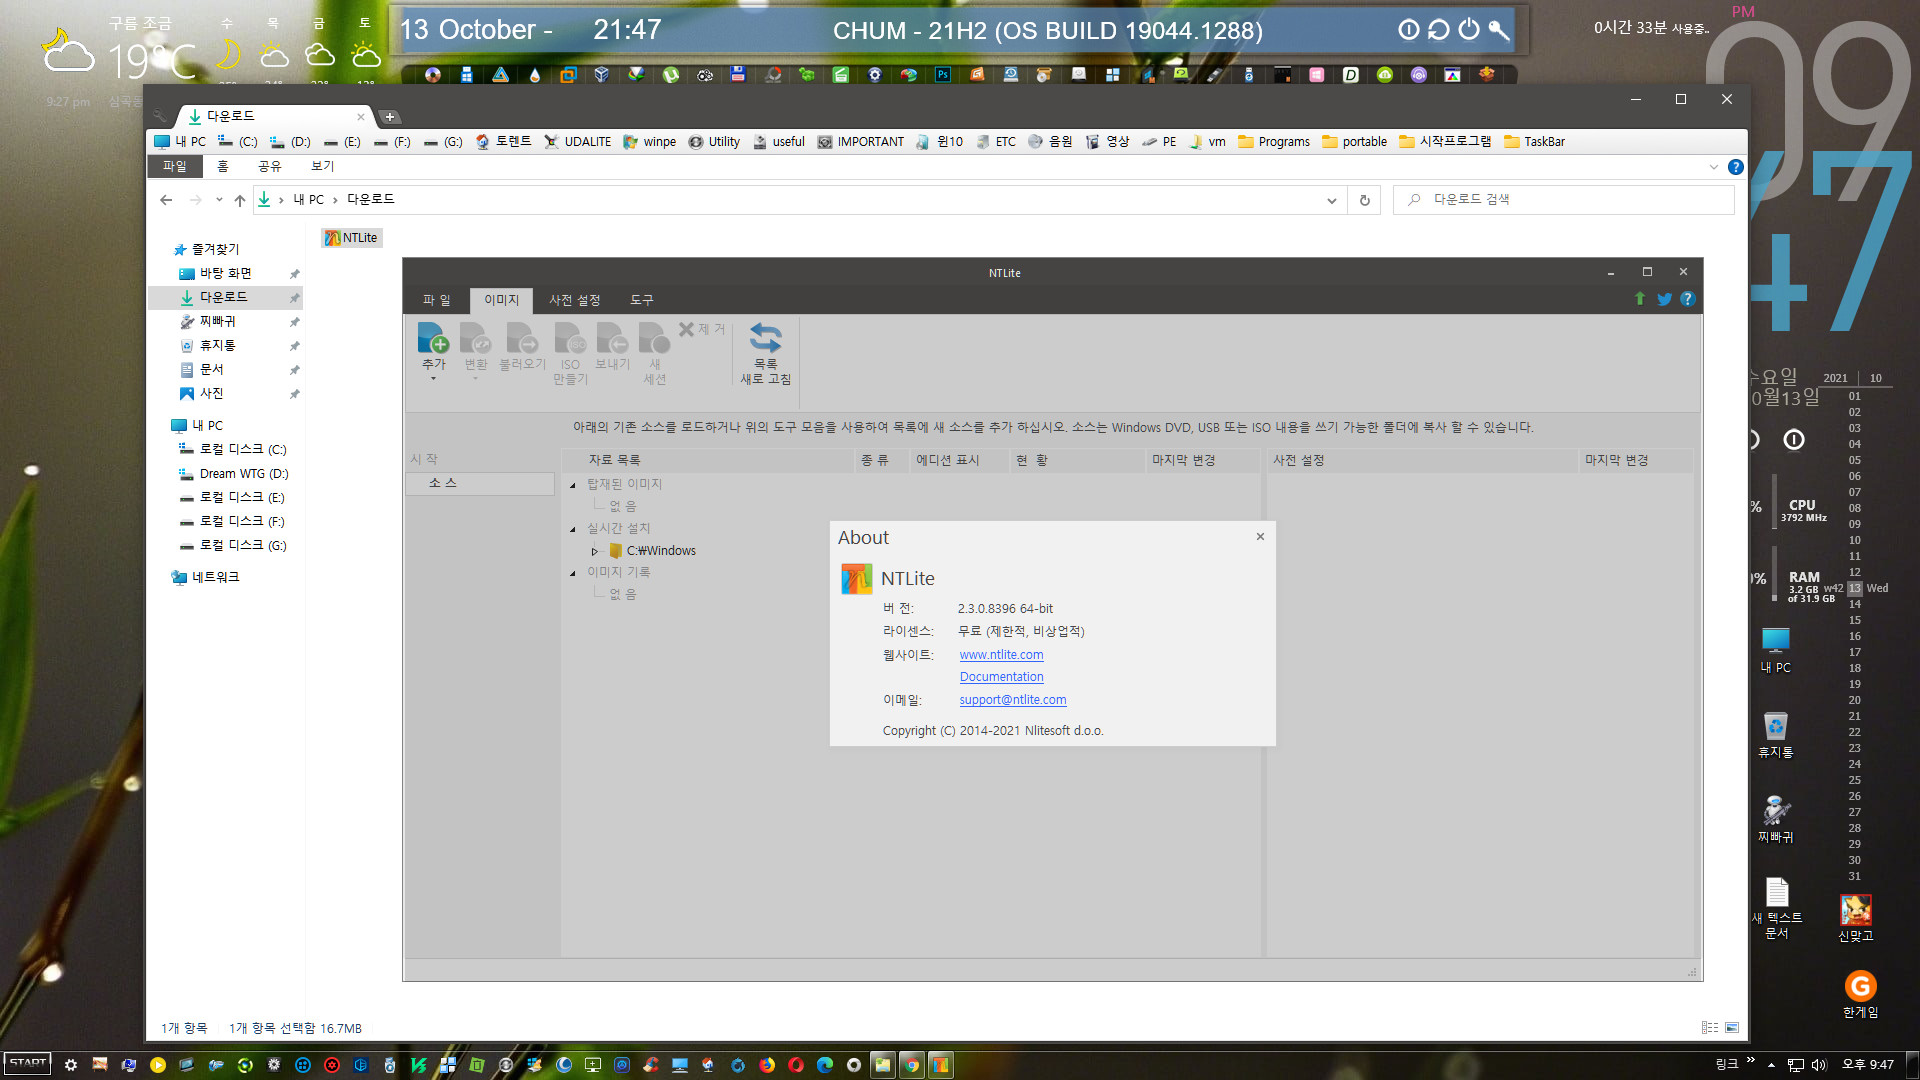
Task: Select the NTLite file in Downloads
Action: [351, 238]
